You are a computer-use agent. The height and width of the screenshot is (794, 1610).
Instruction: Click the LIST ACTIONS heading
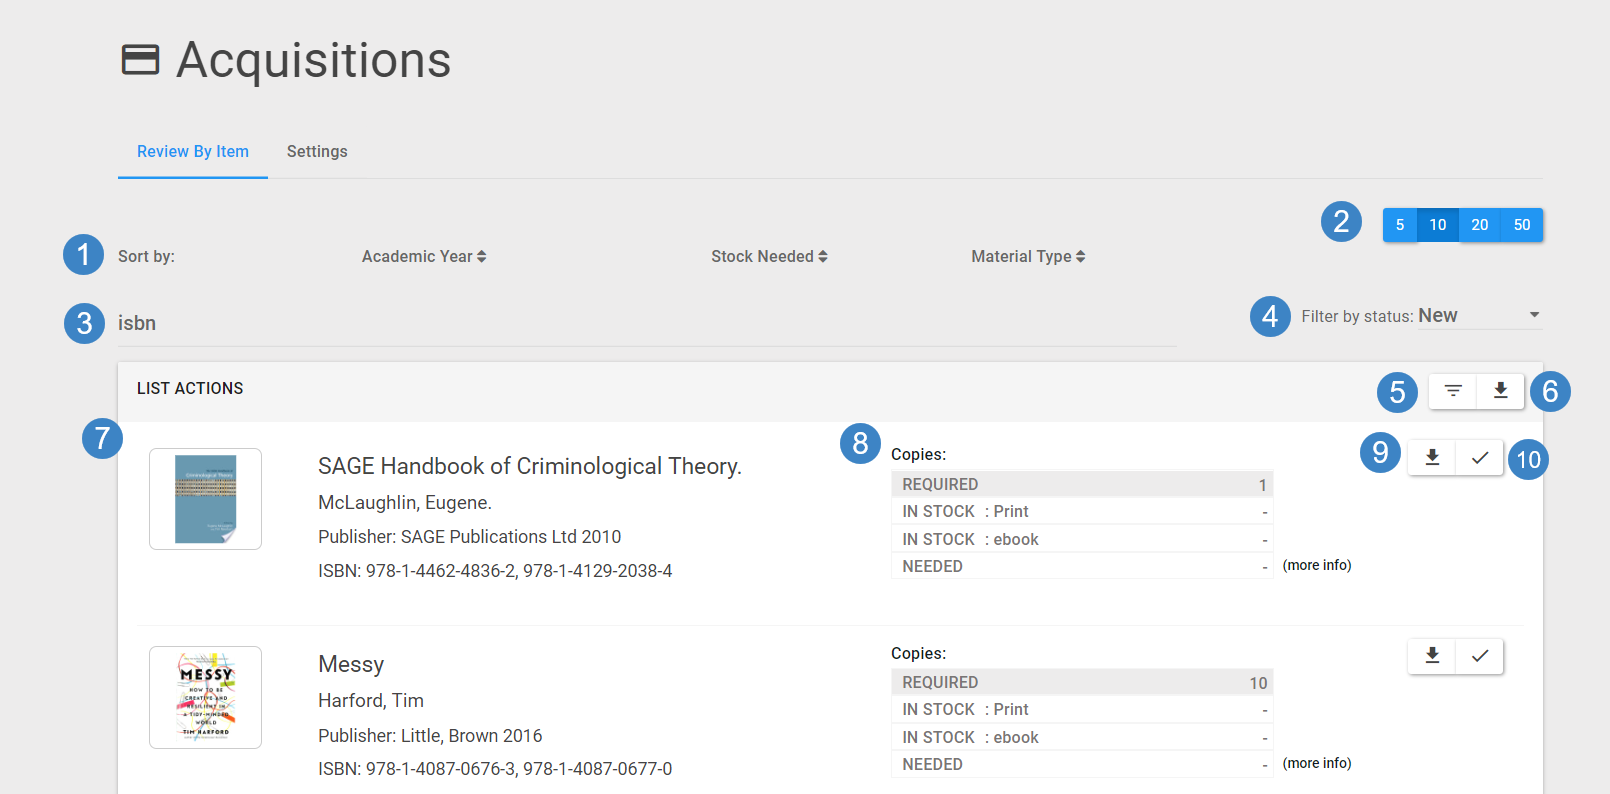click(x=190, y=388)
